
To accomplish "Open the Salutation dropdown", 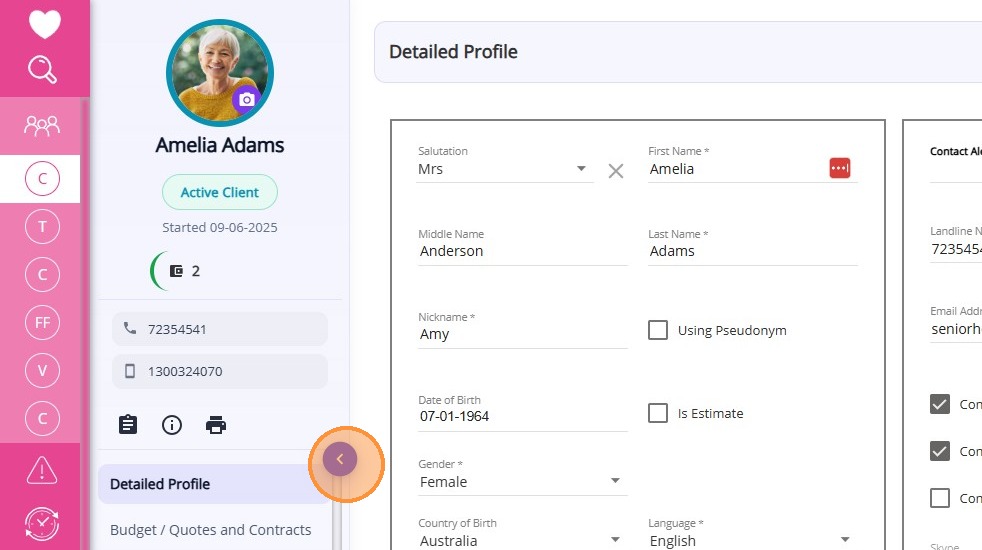I will [581, 169].
